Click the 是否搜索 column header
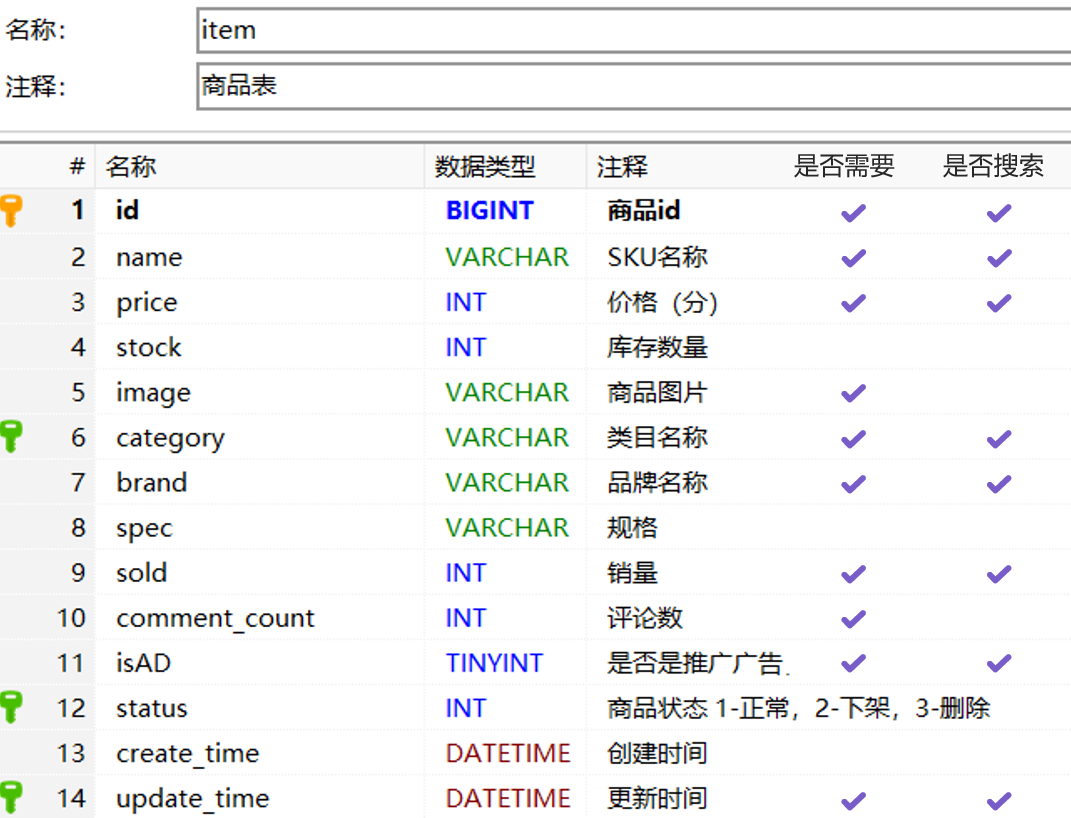 click(x=992, y=167)
